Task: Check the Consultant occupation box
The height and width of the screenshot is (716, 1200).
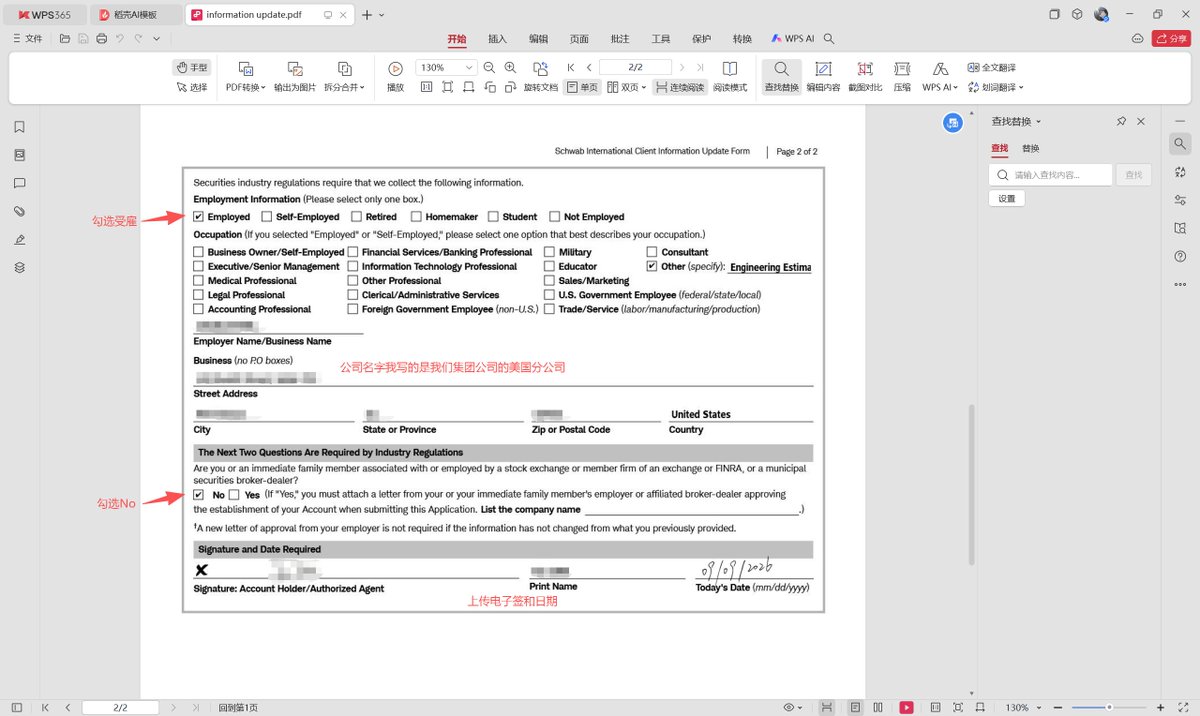Action: 652,252
